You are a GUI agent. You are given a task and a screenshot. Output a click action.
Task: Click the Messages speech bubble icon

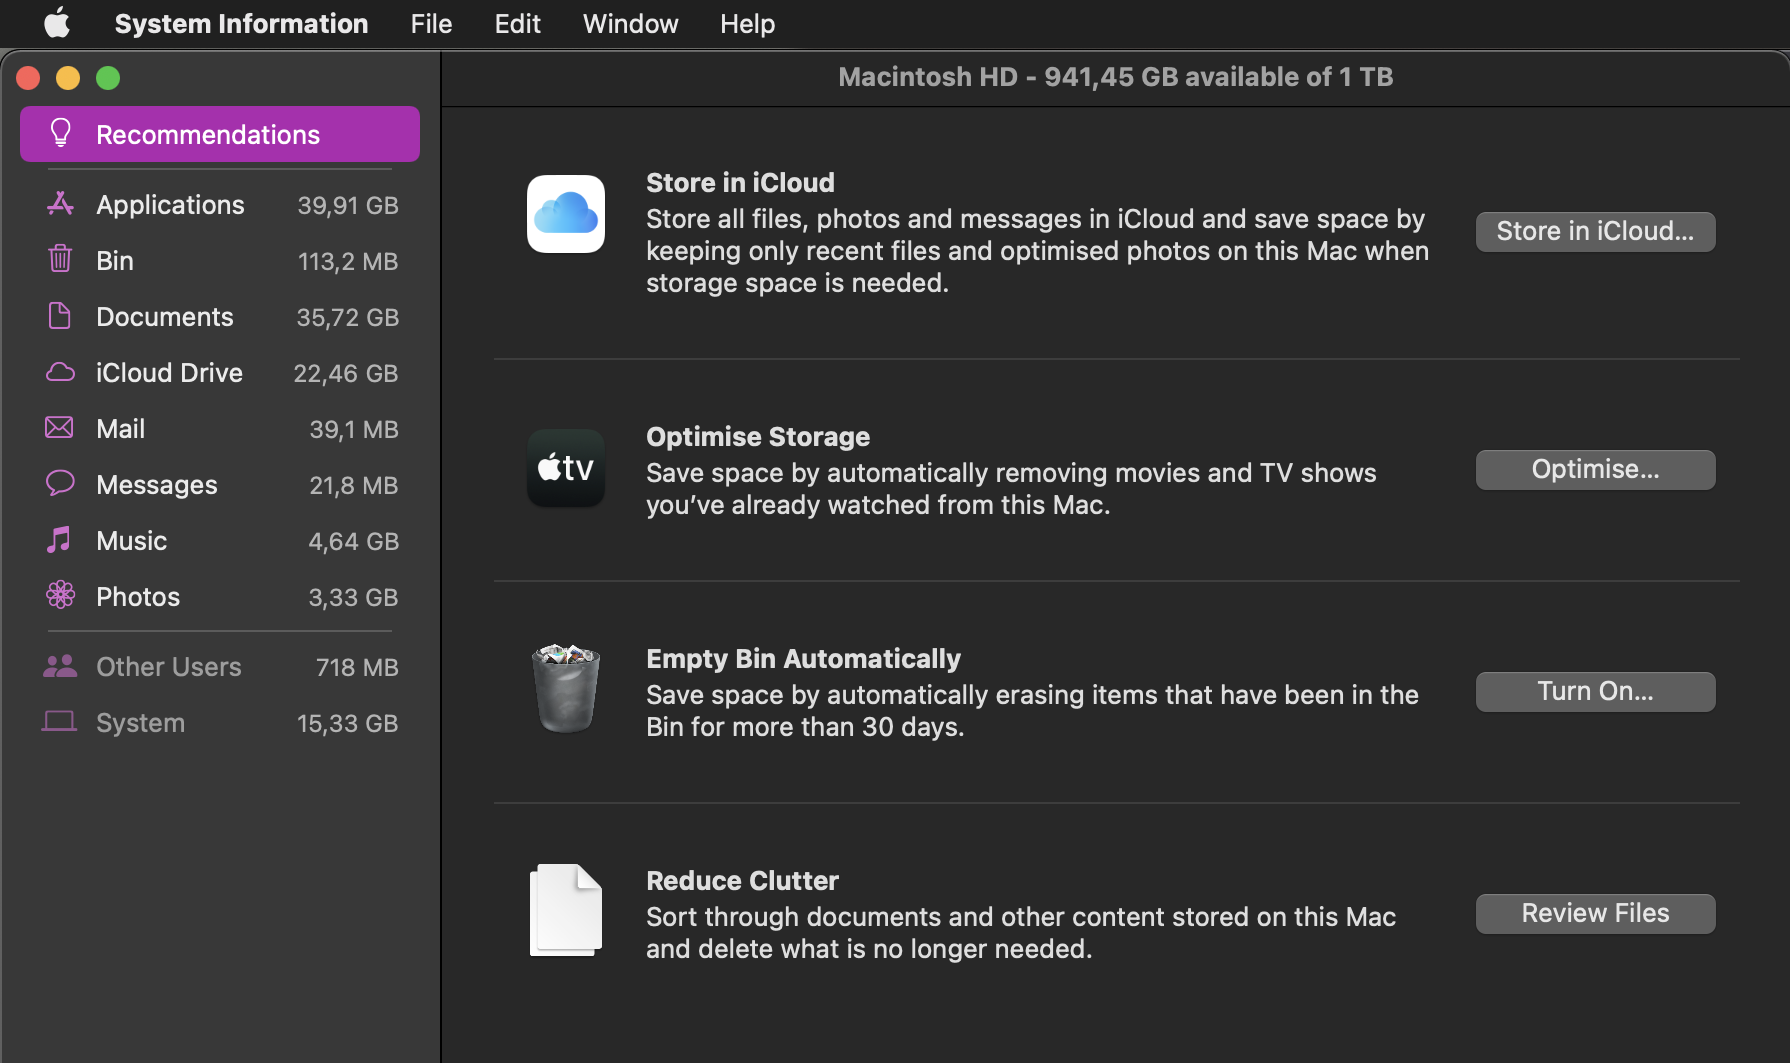[60, 484]
